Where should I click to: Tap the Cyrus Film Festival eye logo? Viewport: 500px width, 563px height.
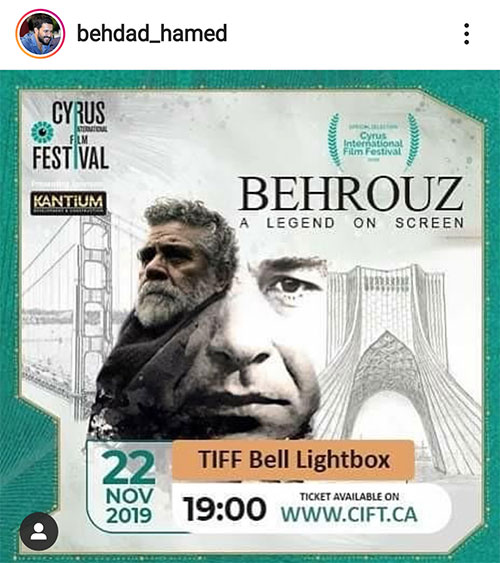point(42,132)
